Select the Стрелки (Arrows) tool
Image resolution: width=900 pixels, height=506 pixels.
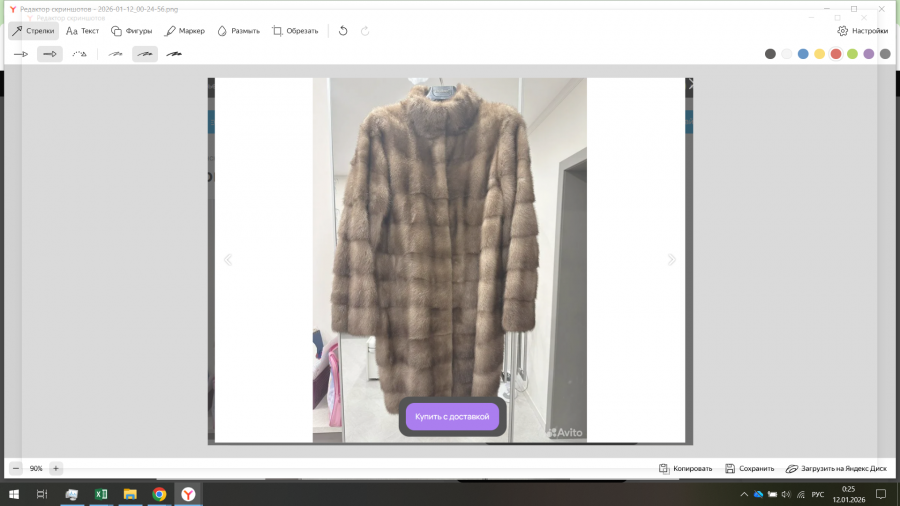[33, 31]
